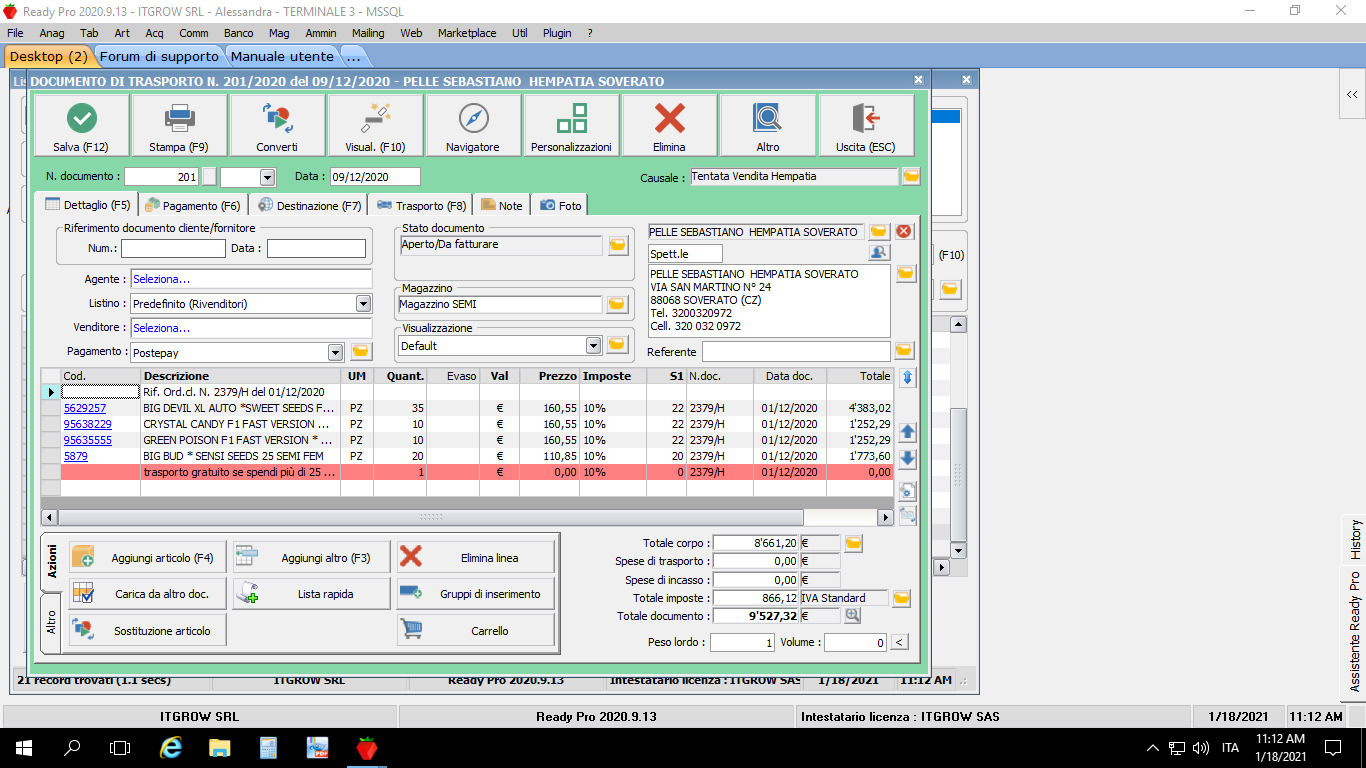This screenshot has height=768, width=1366.
Task: Click the < button next to Volume
Action: coord(900,642)
